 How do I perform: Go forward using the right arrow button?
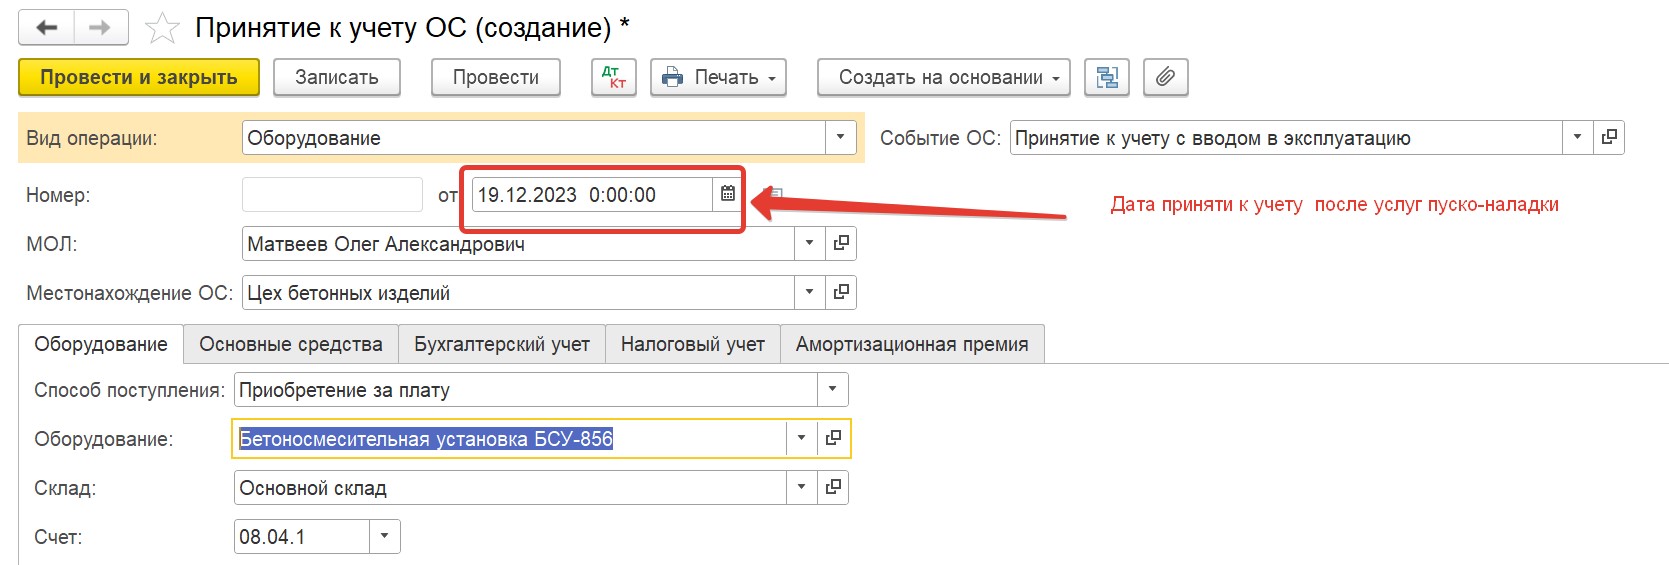[x=101, y=28]
